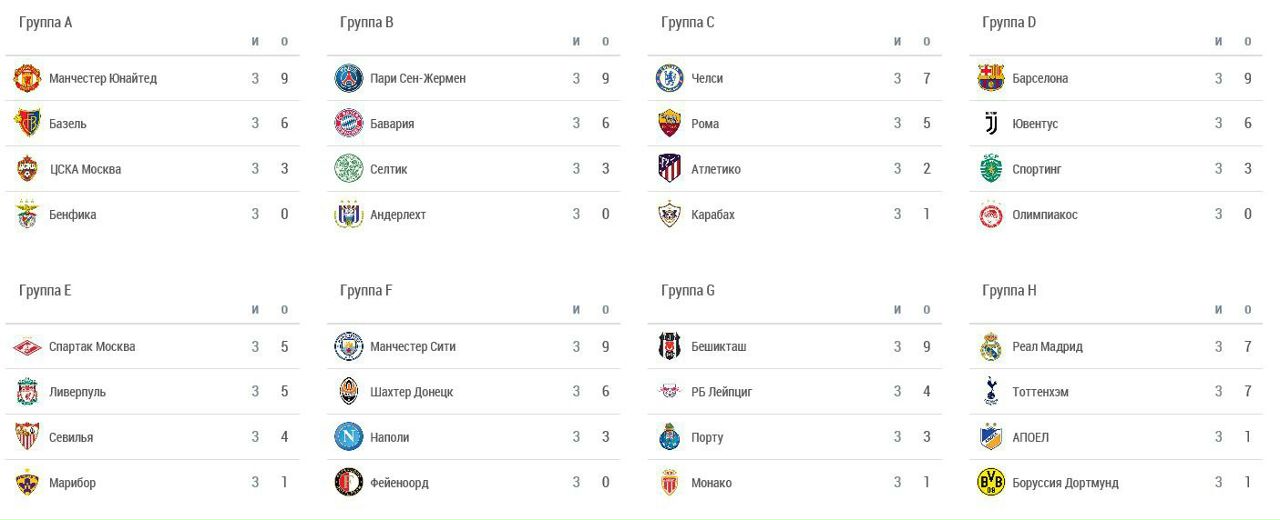
Task: Click the Real Madrid club crest
Action: pos(990,347)
